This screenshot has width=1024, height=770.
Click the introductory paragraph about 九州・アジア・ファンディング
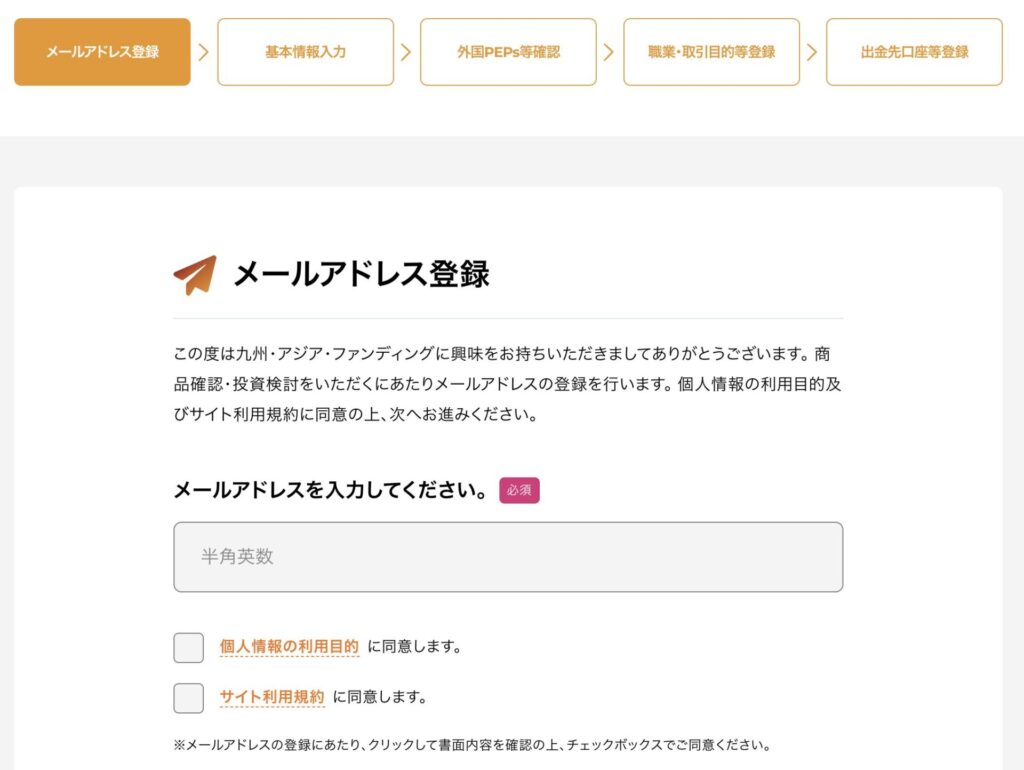coord(500,384)
